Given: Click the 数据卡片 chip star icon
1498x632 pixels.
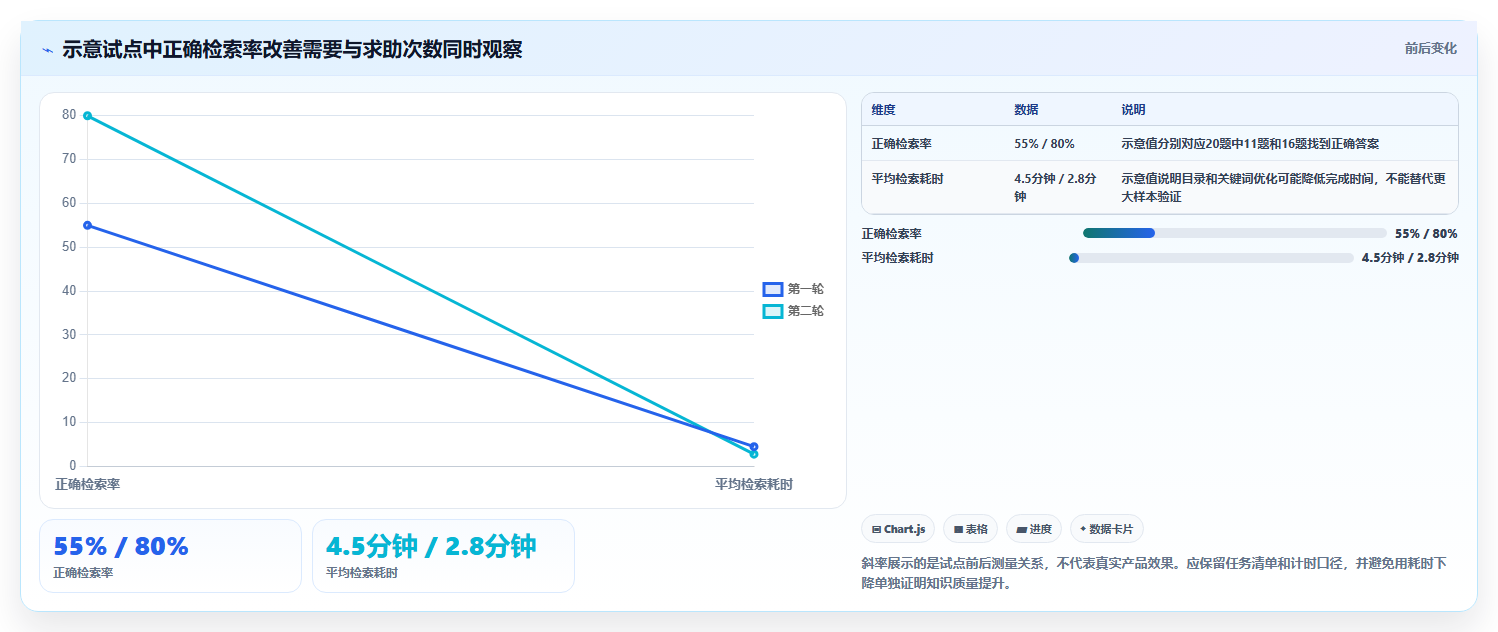Looking at the screenshot, I should [1083, 529].
